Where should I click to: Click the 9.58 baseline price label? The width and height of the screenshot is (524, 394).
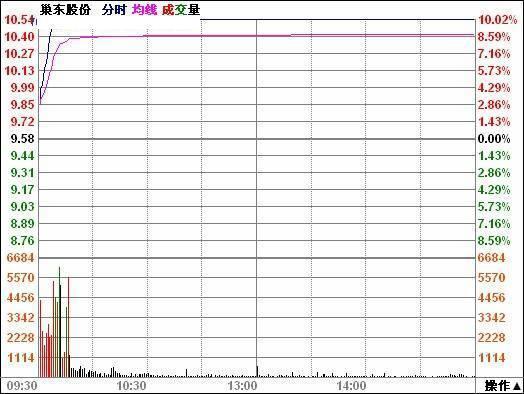point(22,138)
